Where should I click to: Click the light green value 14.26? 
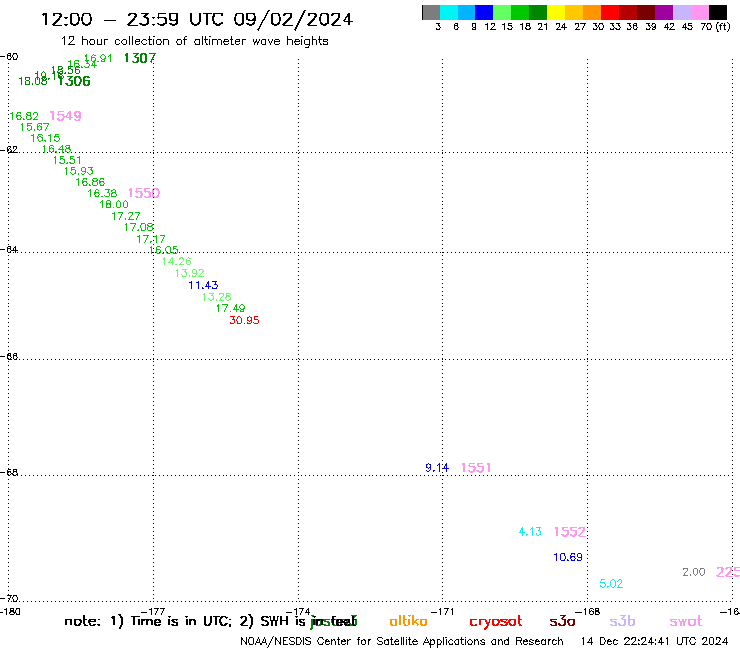point(177,262)
